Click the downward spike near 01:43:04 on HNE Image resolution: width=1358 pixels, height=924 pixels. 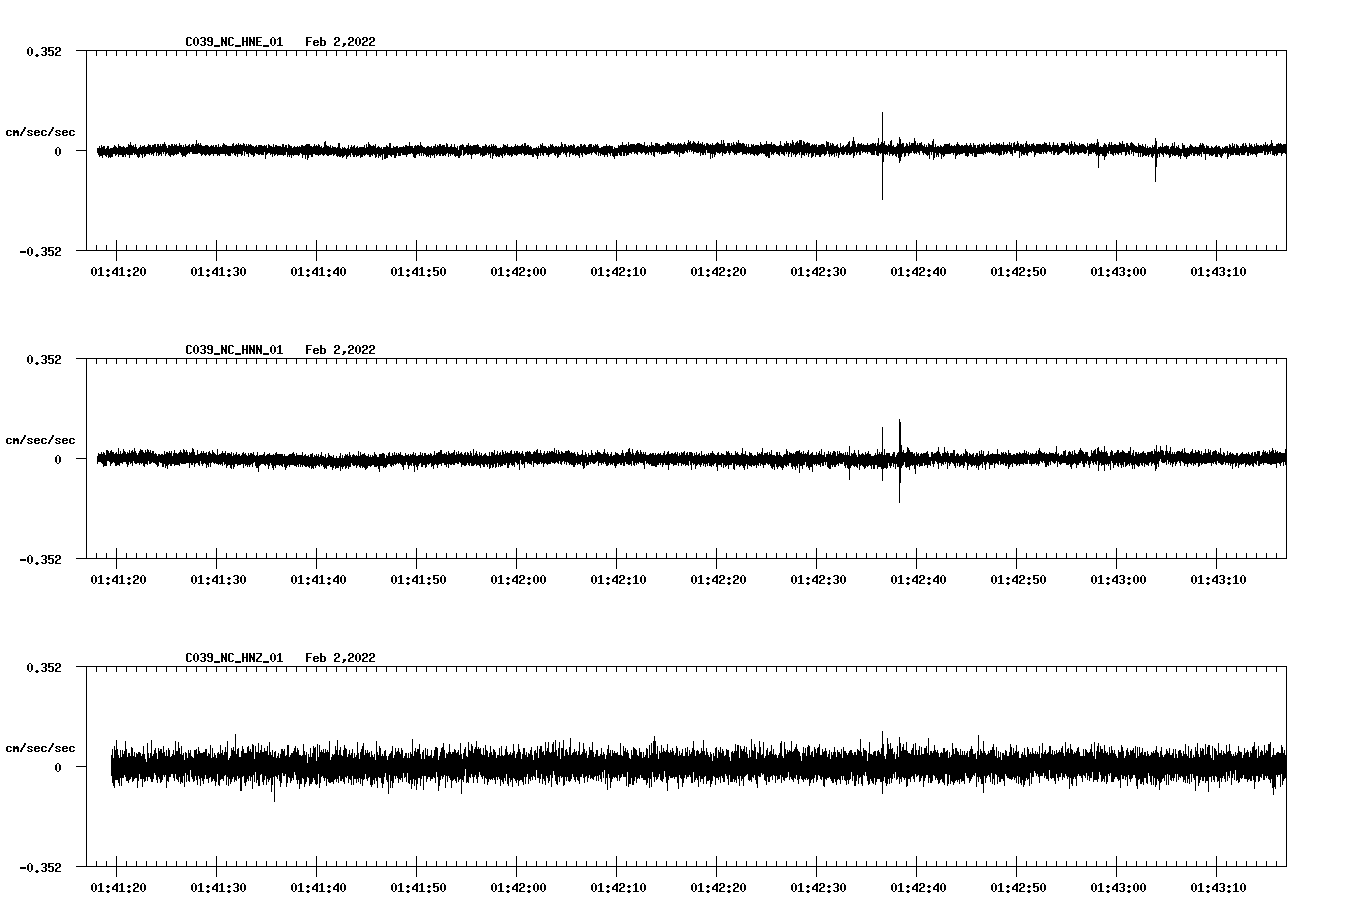1155,160
